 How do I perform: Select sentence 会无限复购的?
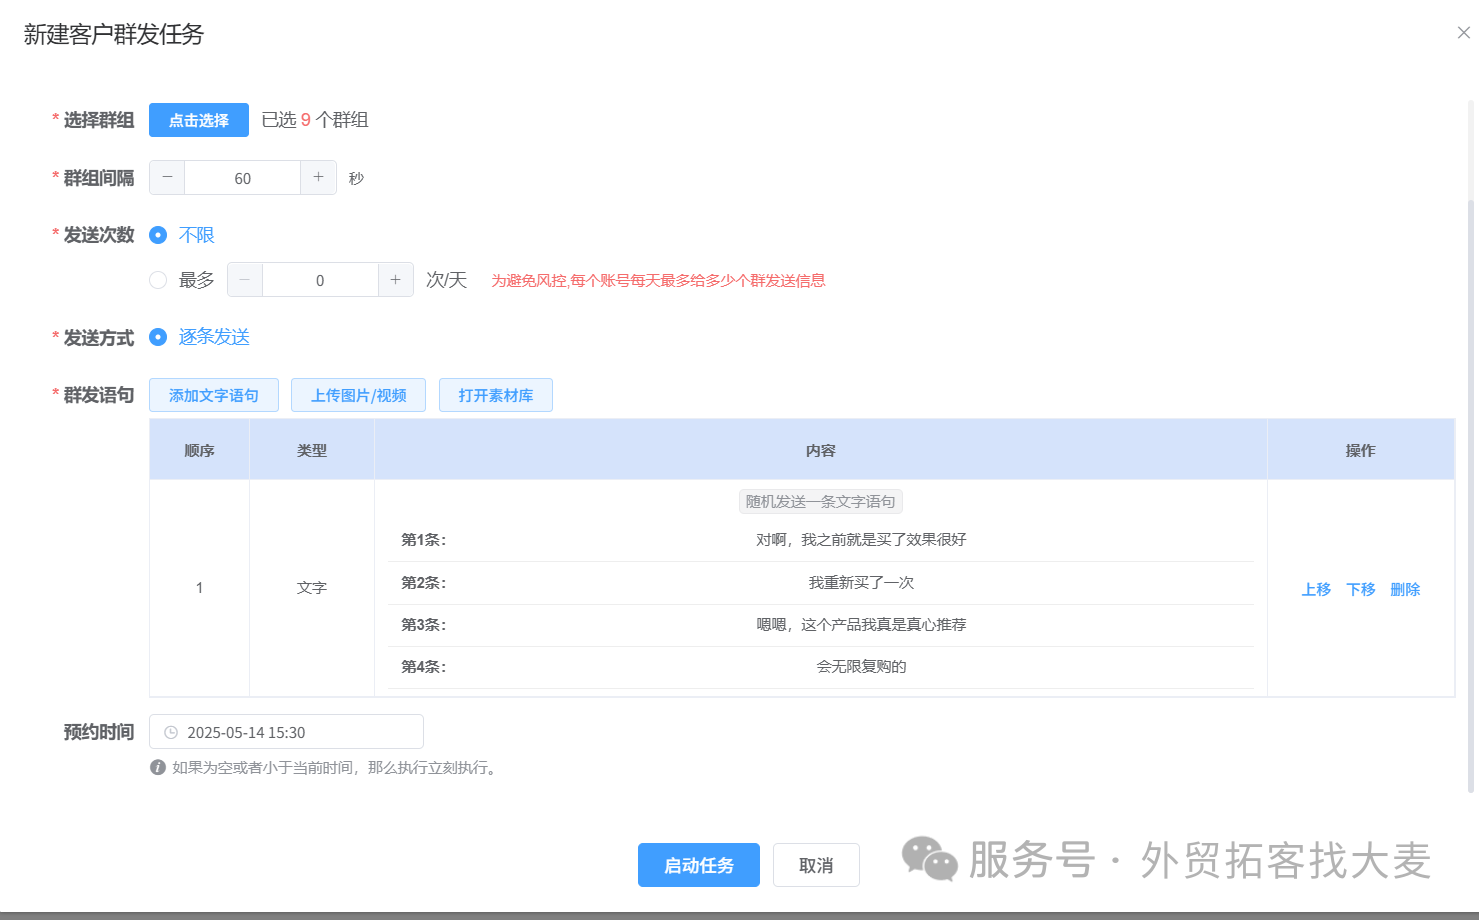coord(861,666)
